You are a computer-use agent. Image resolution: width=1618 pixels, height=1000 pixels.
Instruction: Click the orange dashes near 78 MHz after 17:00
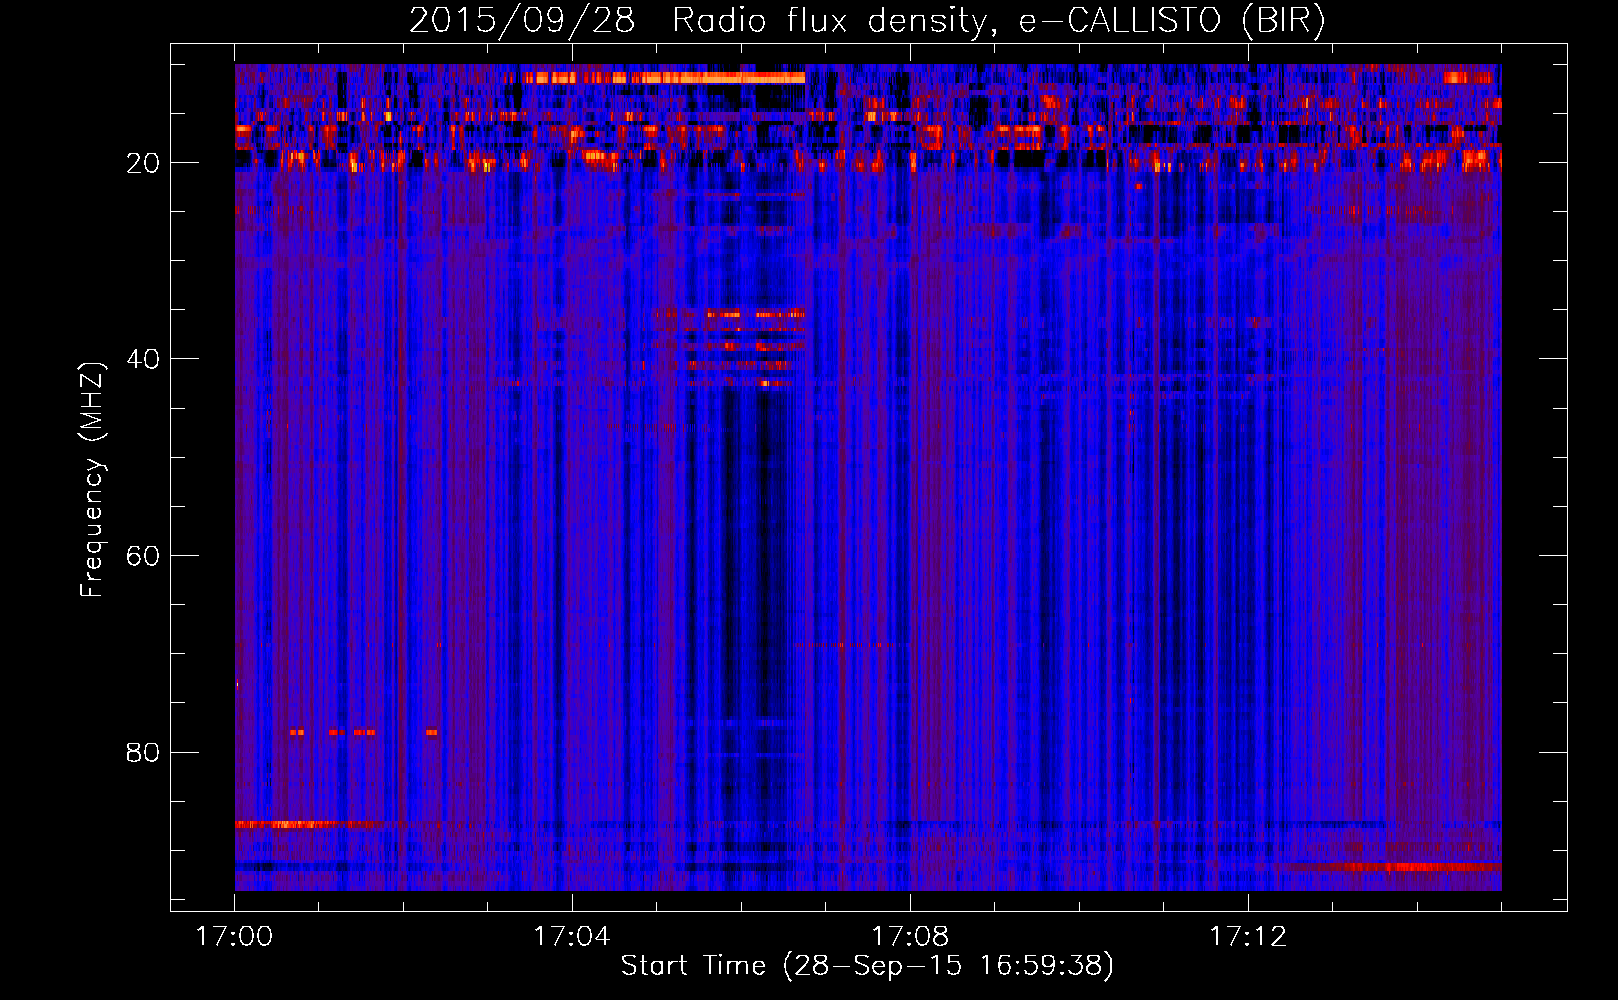point(364,732)
